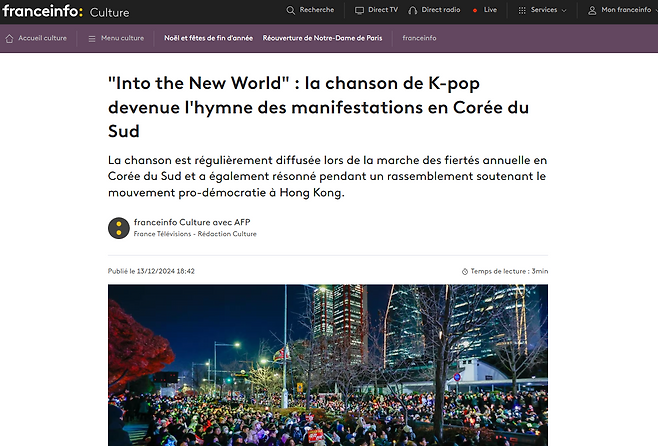This screenshot has height=446, width=658.
Task: Expand the Services dropdown chevron
Action: [564, 10]
